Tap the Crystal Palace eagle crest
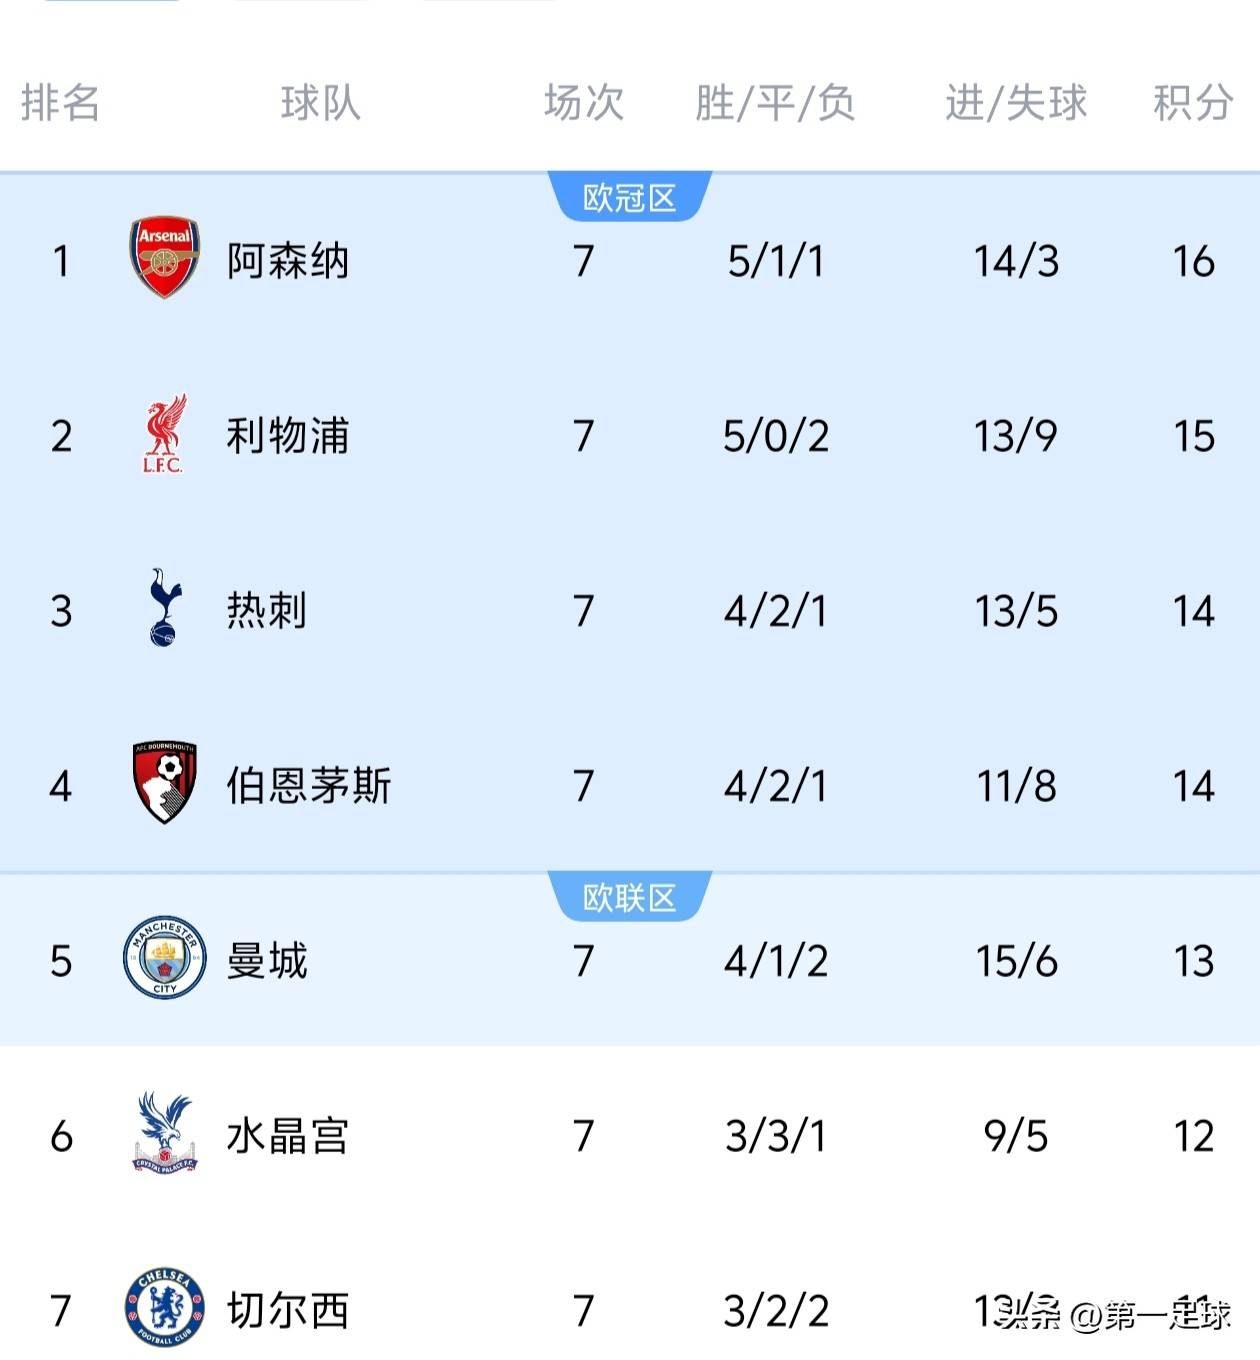 (165, 1133)
